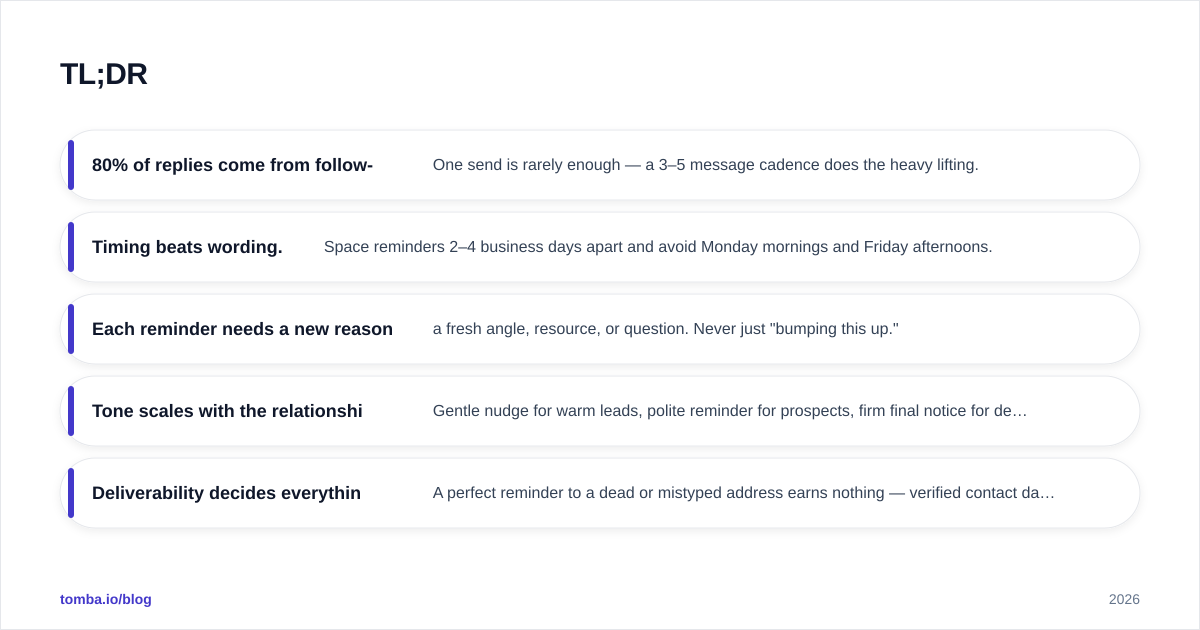Click the purple accent bar beside 'Timing beats wording'
Screen dimensions: 1200x630
[x=71, y=247]
